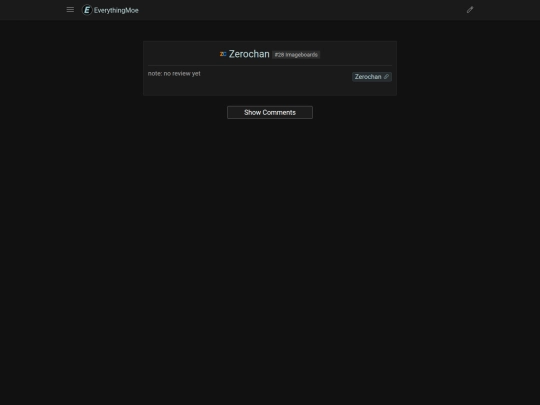
Task: Select the 'note: no review yet' text
Action: click(x=174, y=74)
